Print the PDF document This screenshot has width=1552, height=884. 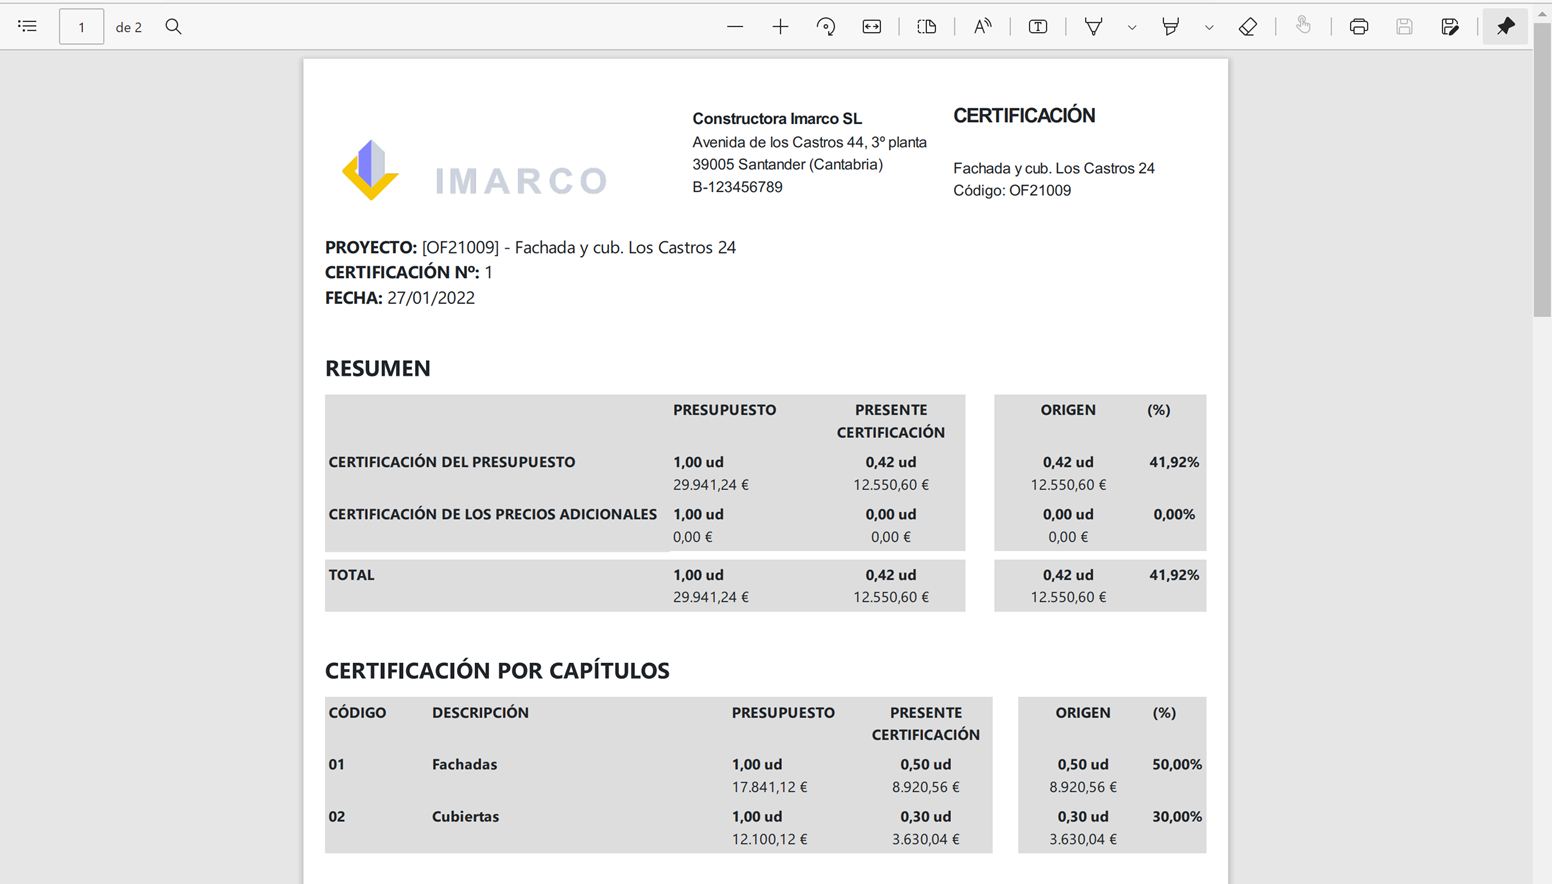pos(1359,27)
